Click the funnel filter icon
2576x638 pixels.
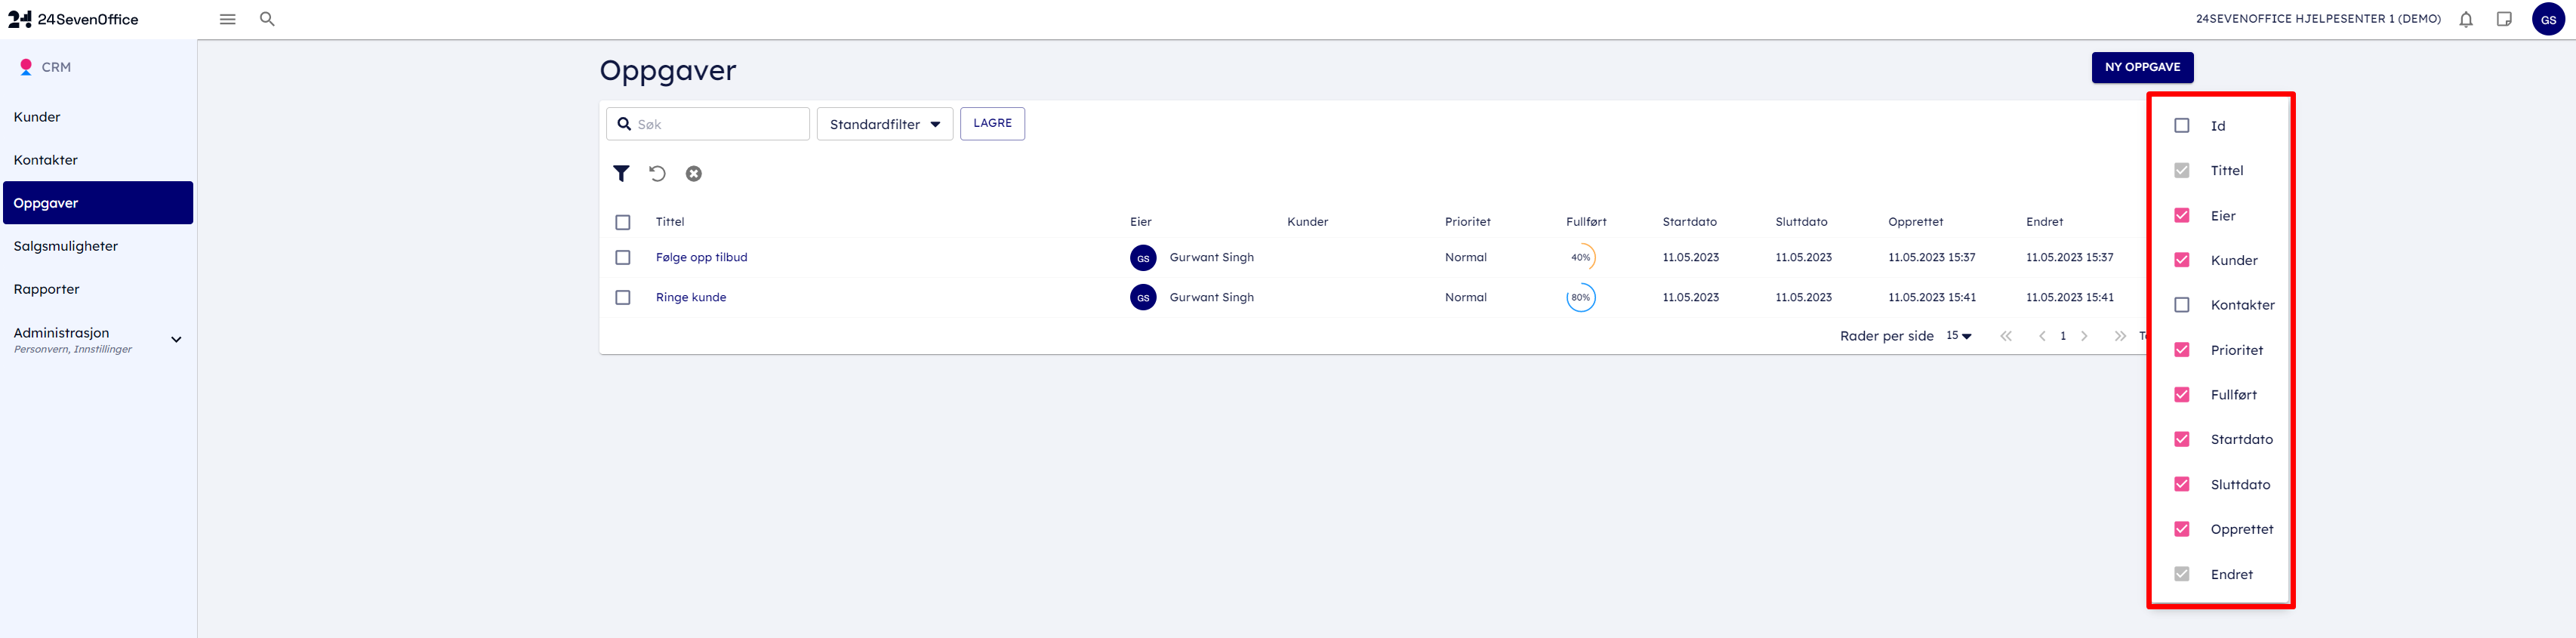tap(621, 174)
